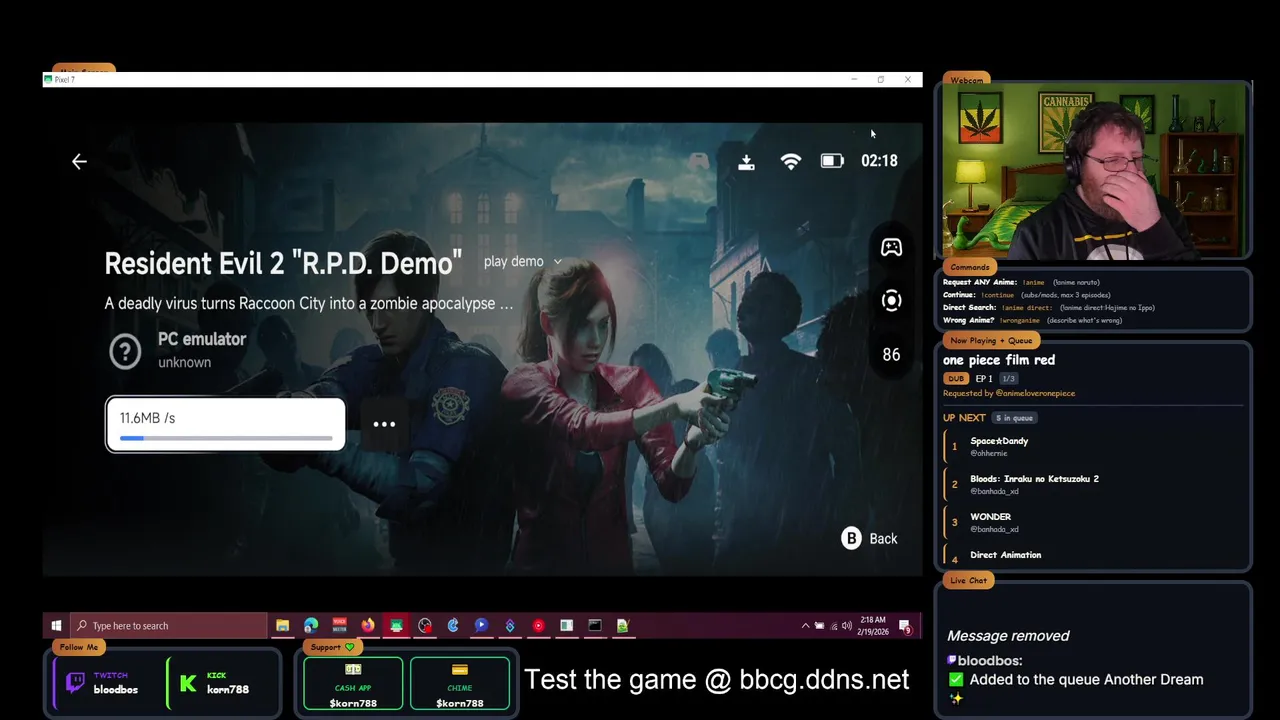Open Firefox from the taskbar
The image size is (1280, 720).
pyautogui.click(x=368, y=626)
